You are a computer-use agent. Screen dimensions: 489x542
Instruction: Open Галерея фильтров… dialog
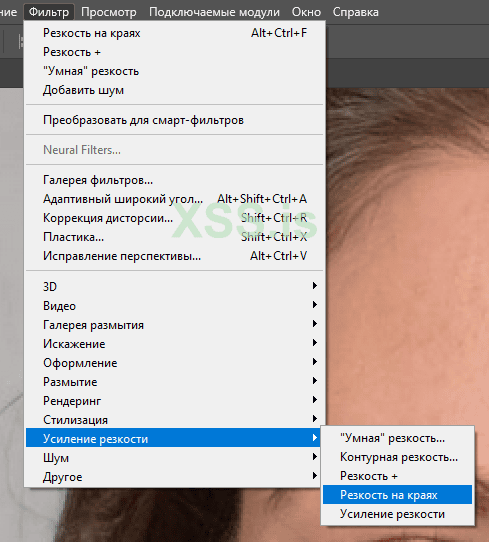[x=175, y=180]
